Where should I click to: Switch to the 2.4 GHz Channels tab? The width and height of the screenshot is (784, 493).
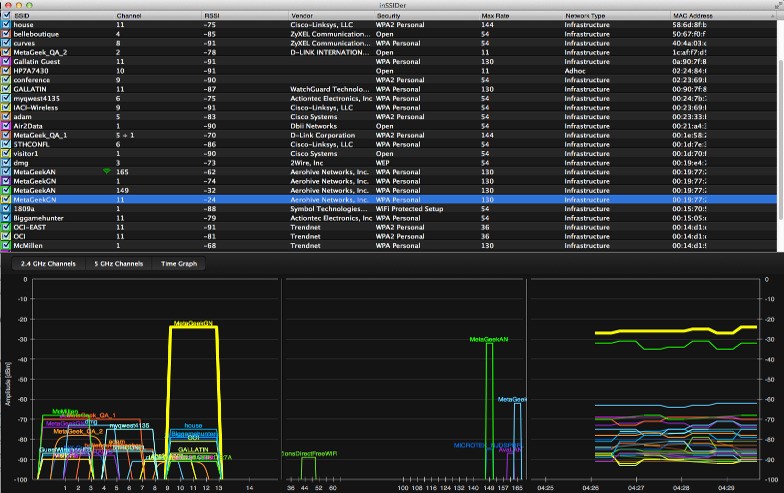point(48,265)
